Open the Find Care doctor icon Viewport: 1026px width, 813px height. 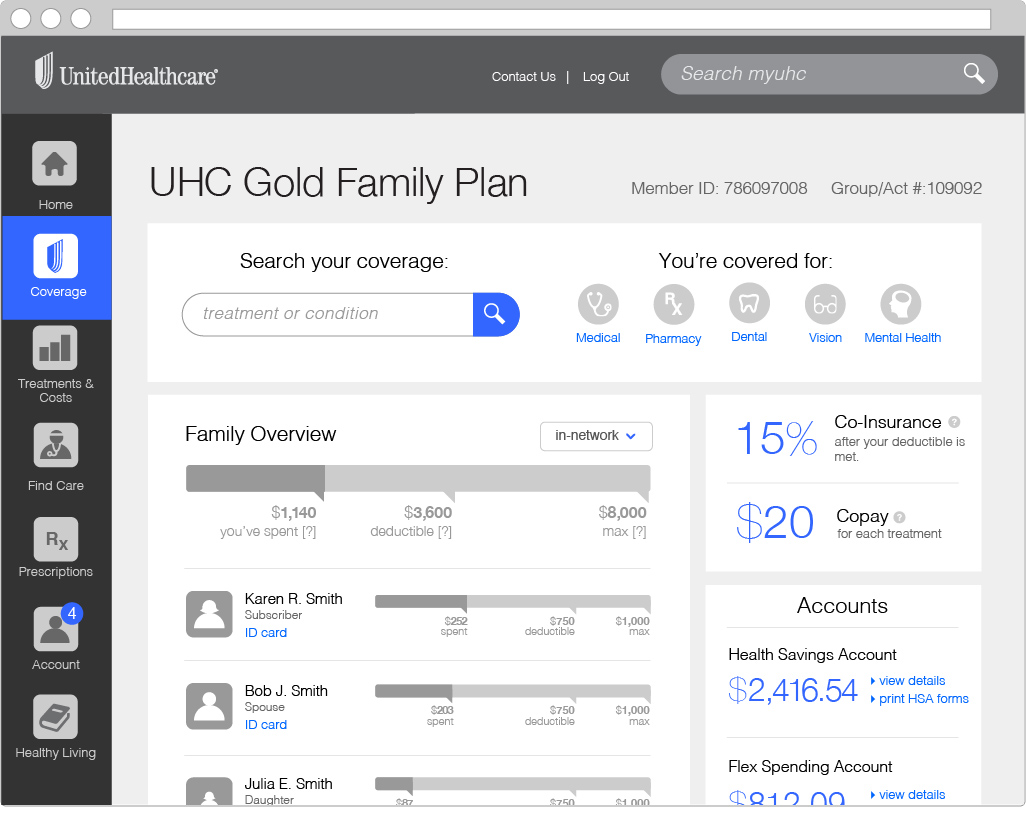pos(56,445)
